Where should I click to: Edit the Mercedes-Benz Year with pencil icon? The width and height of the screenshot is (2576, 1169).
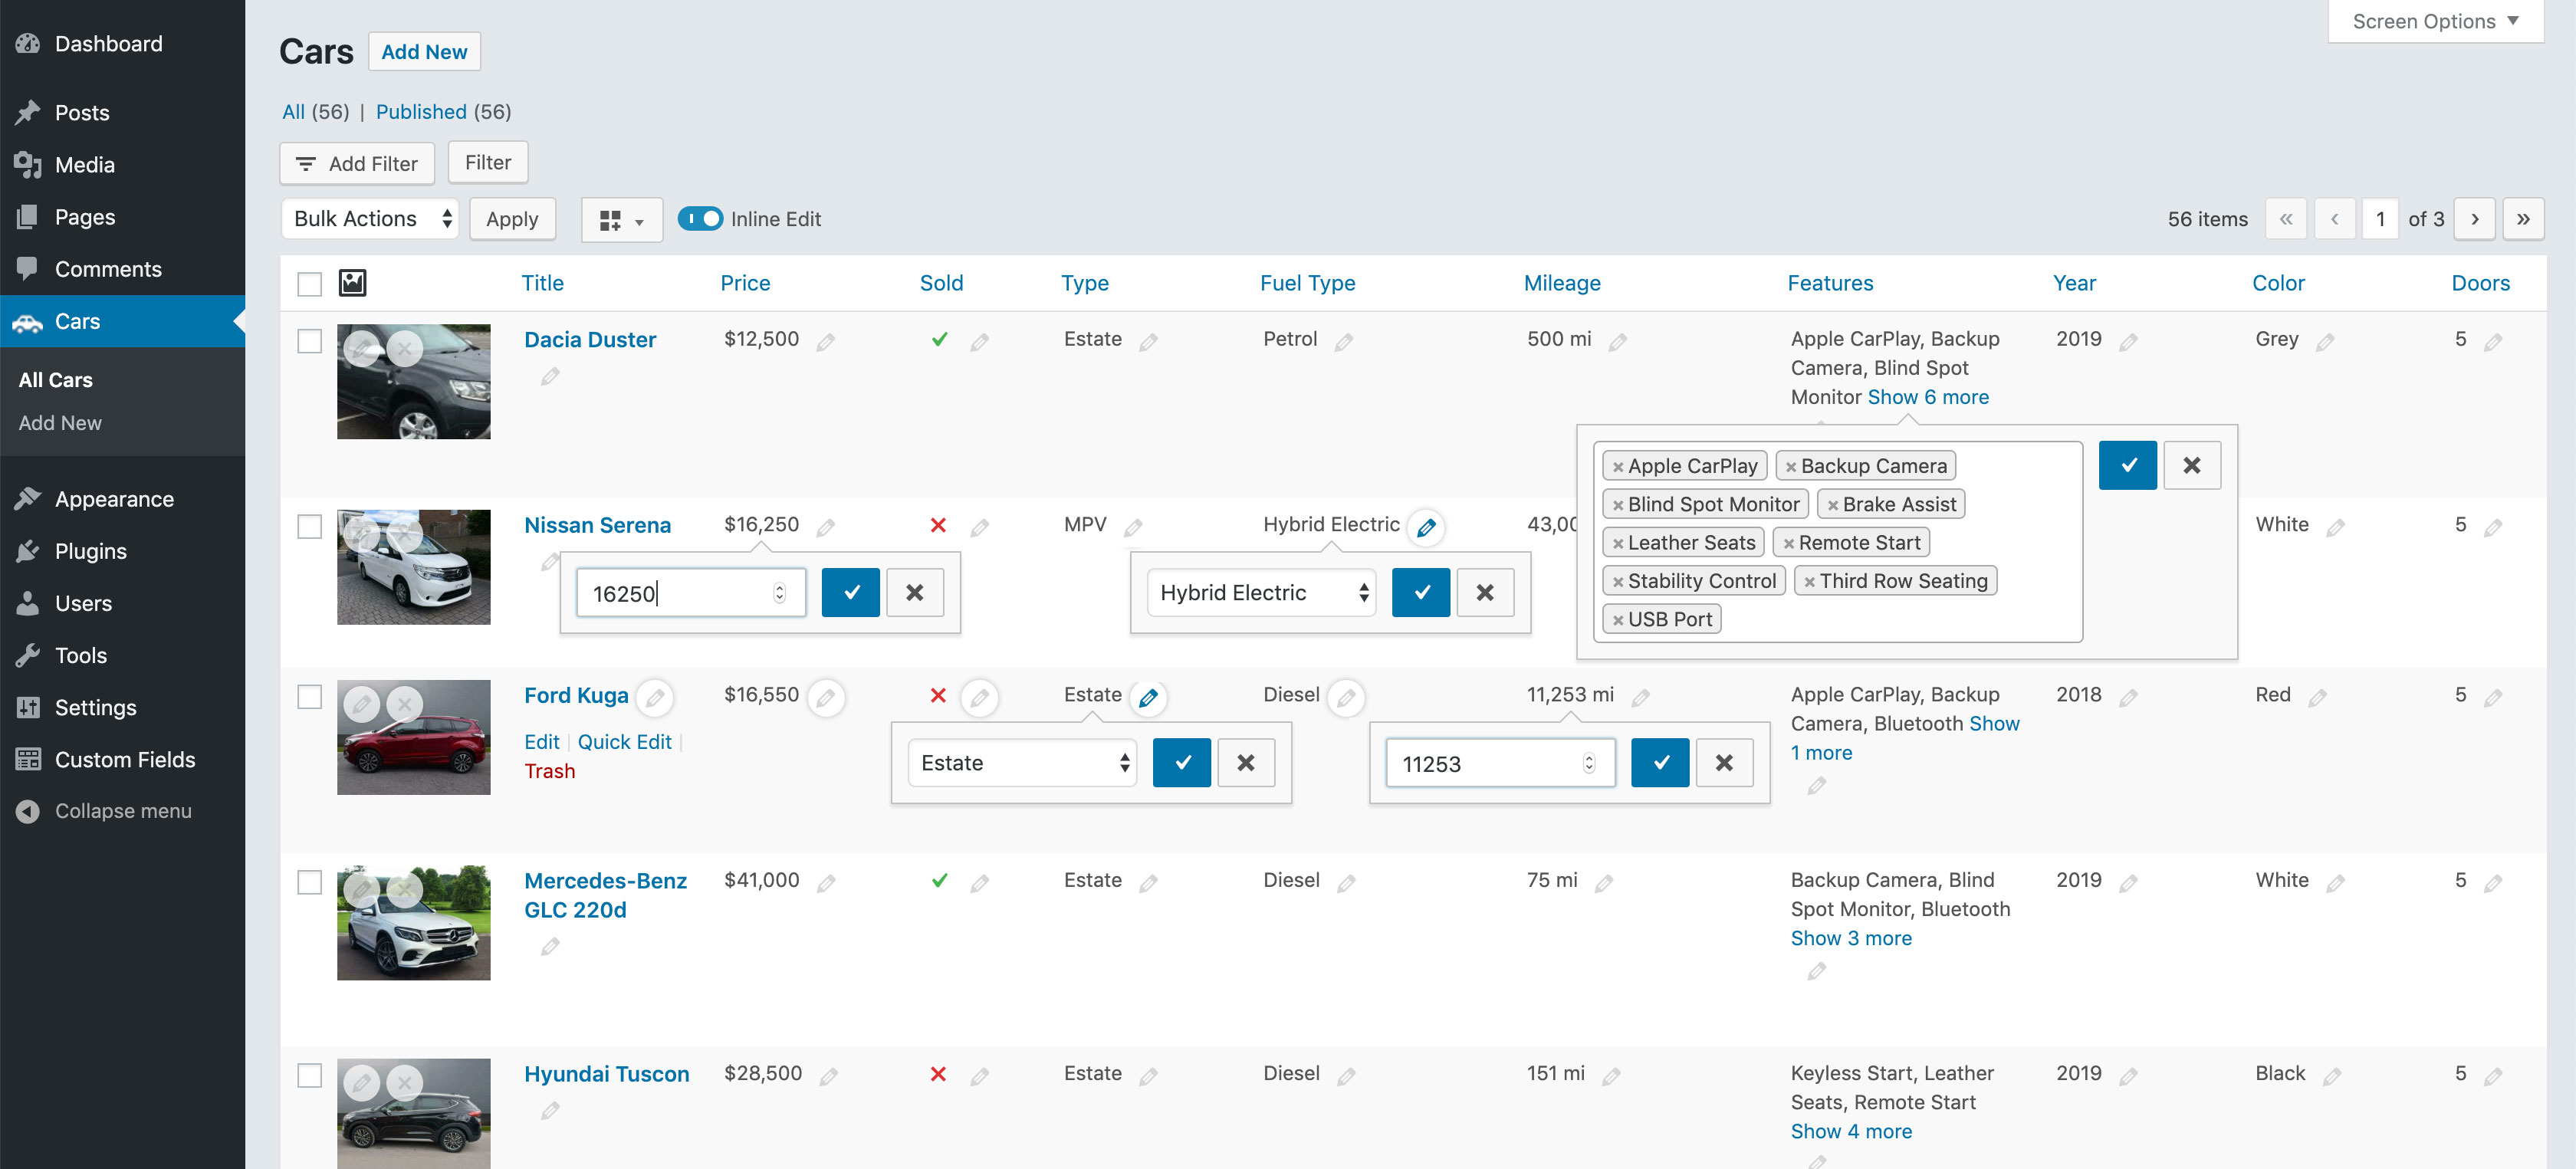point(2129,882)
